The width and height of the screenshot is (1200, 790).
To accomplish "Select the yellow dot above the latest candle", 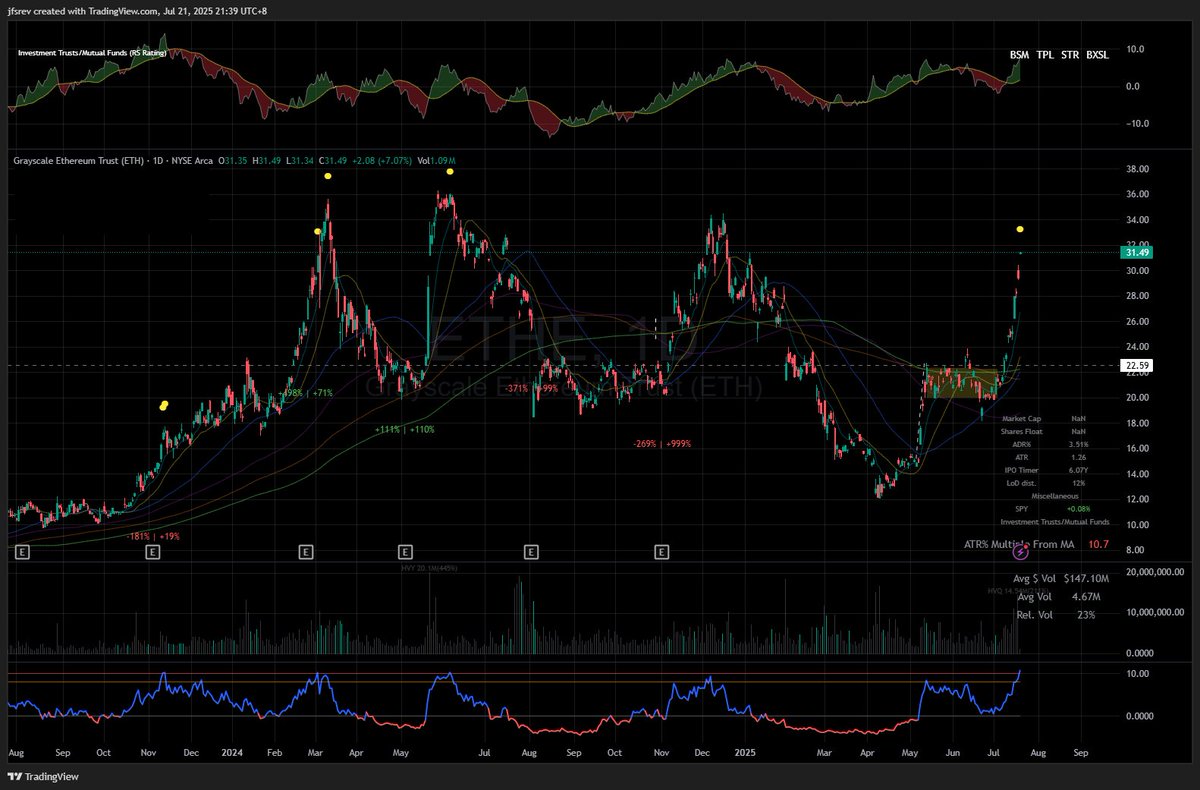I will click(x=1020, y=230).
